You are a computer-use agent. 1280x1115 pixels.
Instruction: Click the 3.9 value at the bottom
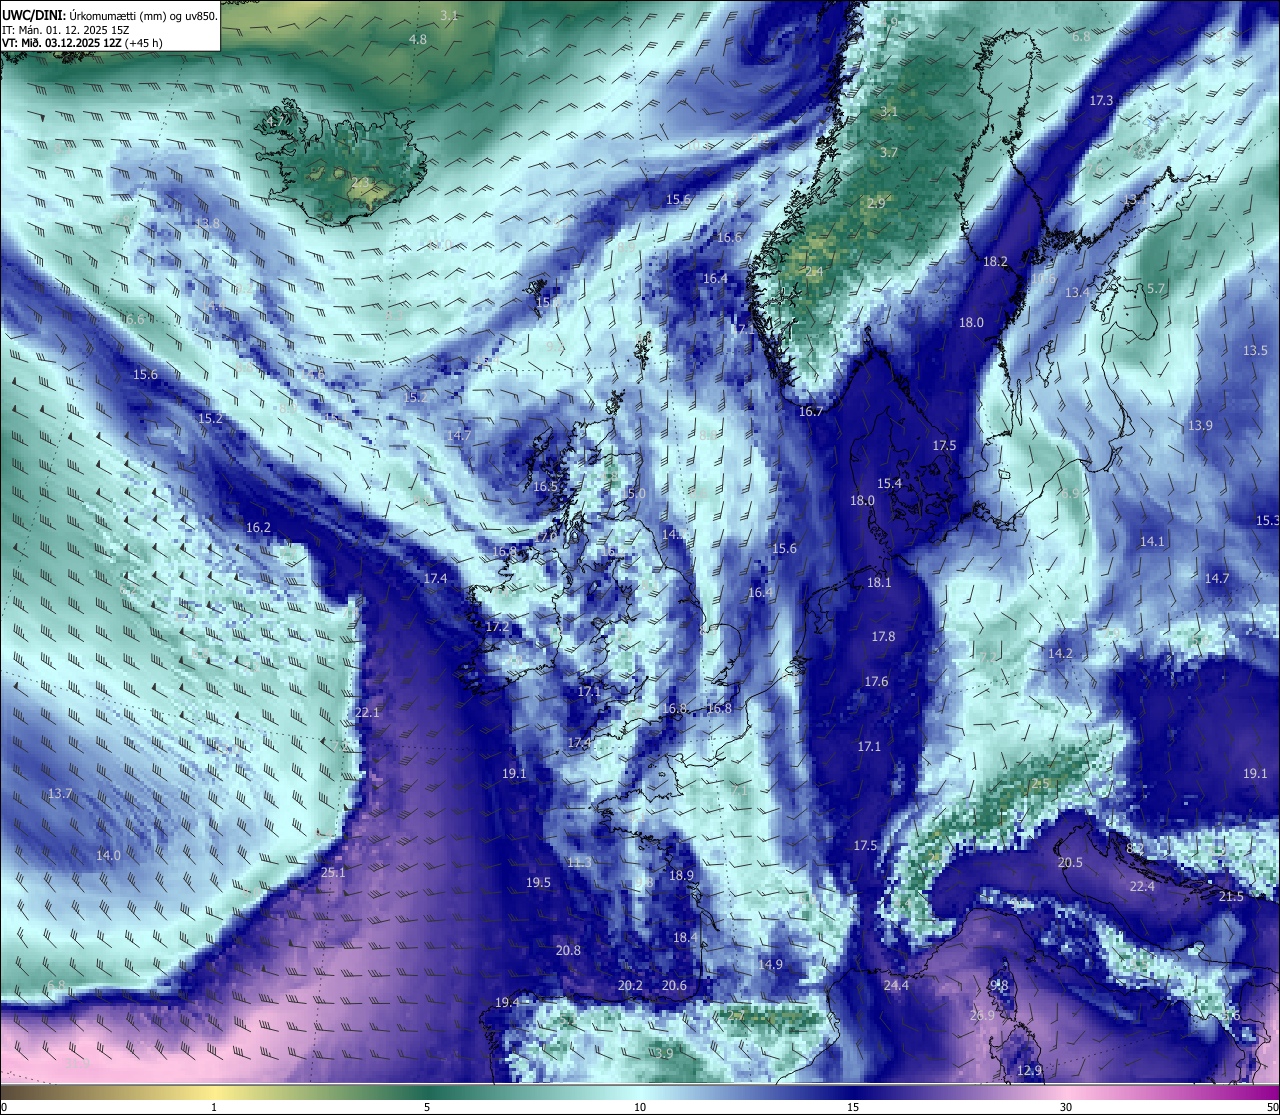click(664, 1053)
